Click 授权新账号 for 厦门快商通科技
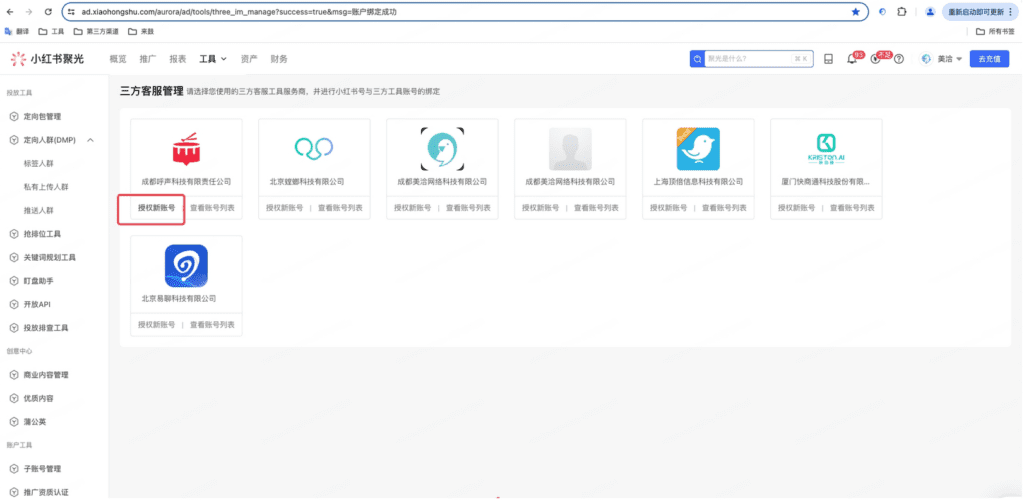 pos(797,208)
